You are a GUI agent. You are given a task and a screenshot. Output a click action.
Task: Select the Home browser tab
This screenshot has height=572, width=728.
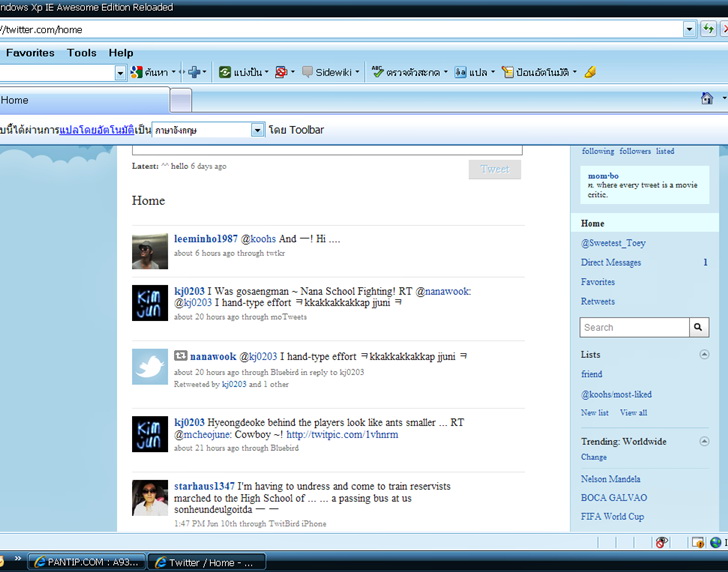[84, 100]
